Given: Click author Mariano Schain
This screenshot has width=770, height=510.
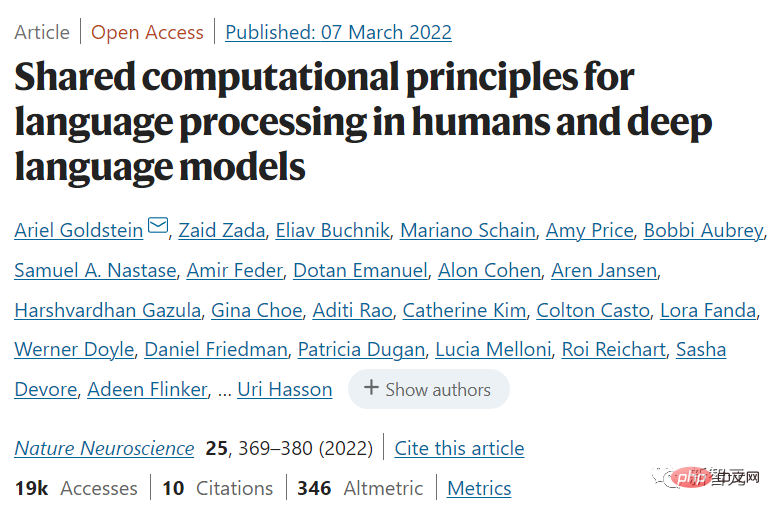Looking at the screenshot, I should pyautogui.click(x=468, y=230).
